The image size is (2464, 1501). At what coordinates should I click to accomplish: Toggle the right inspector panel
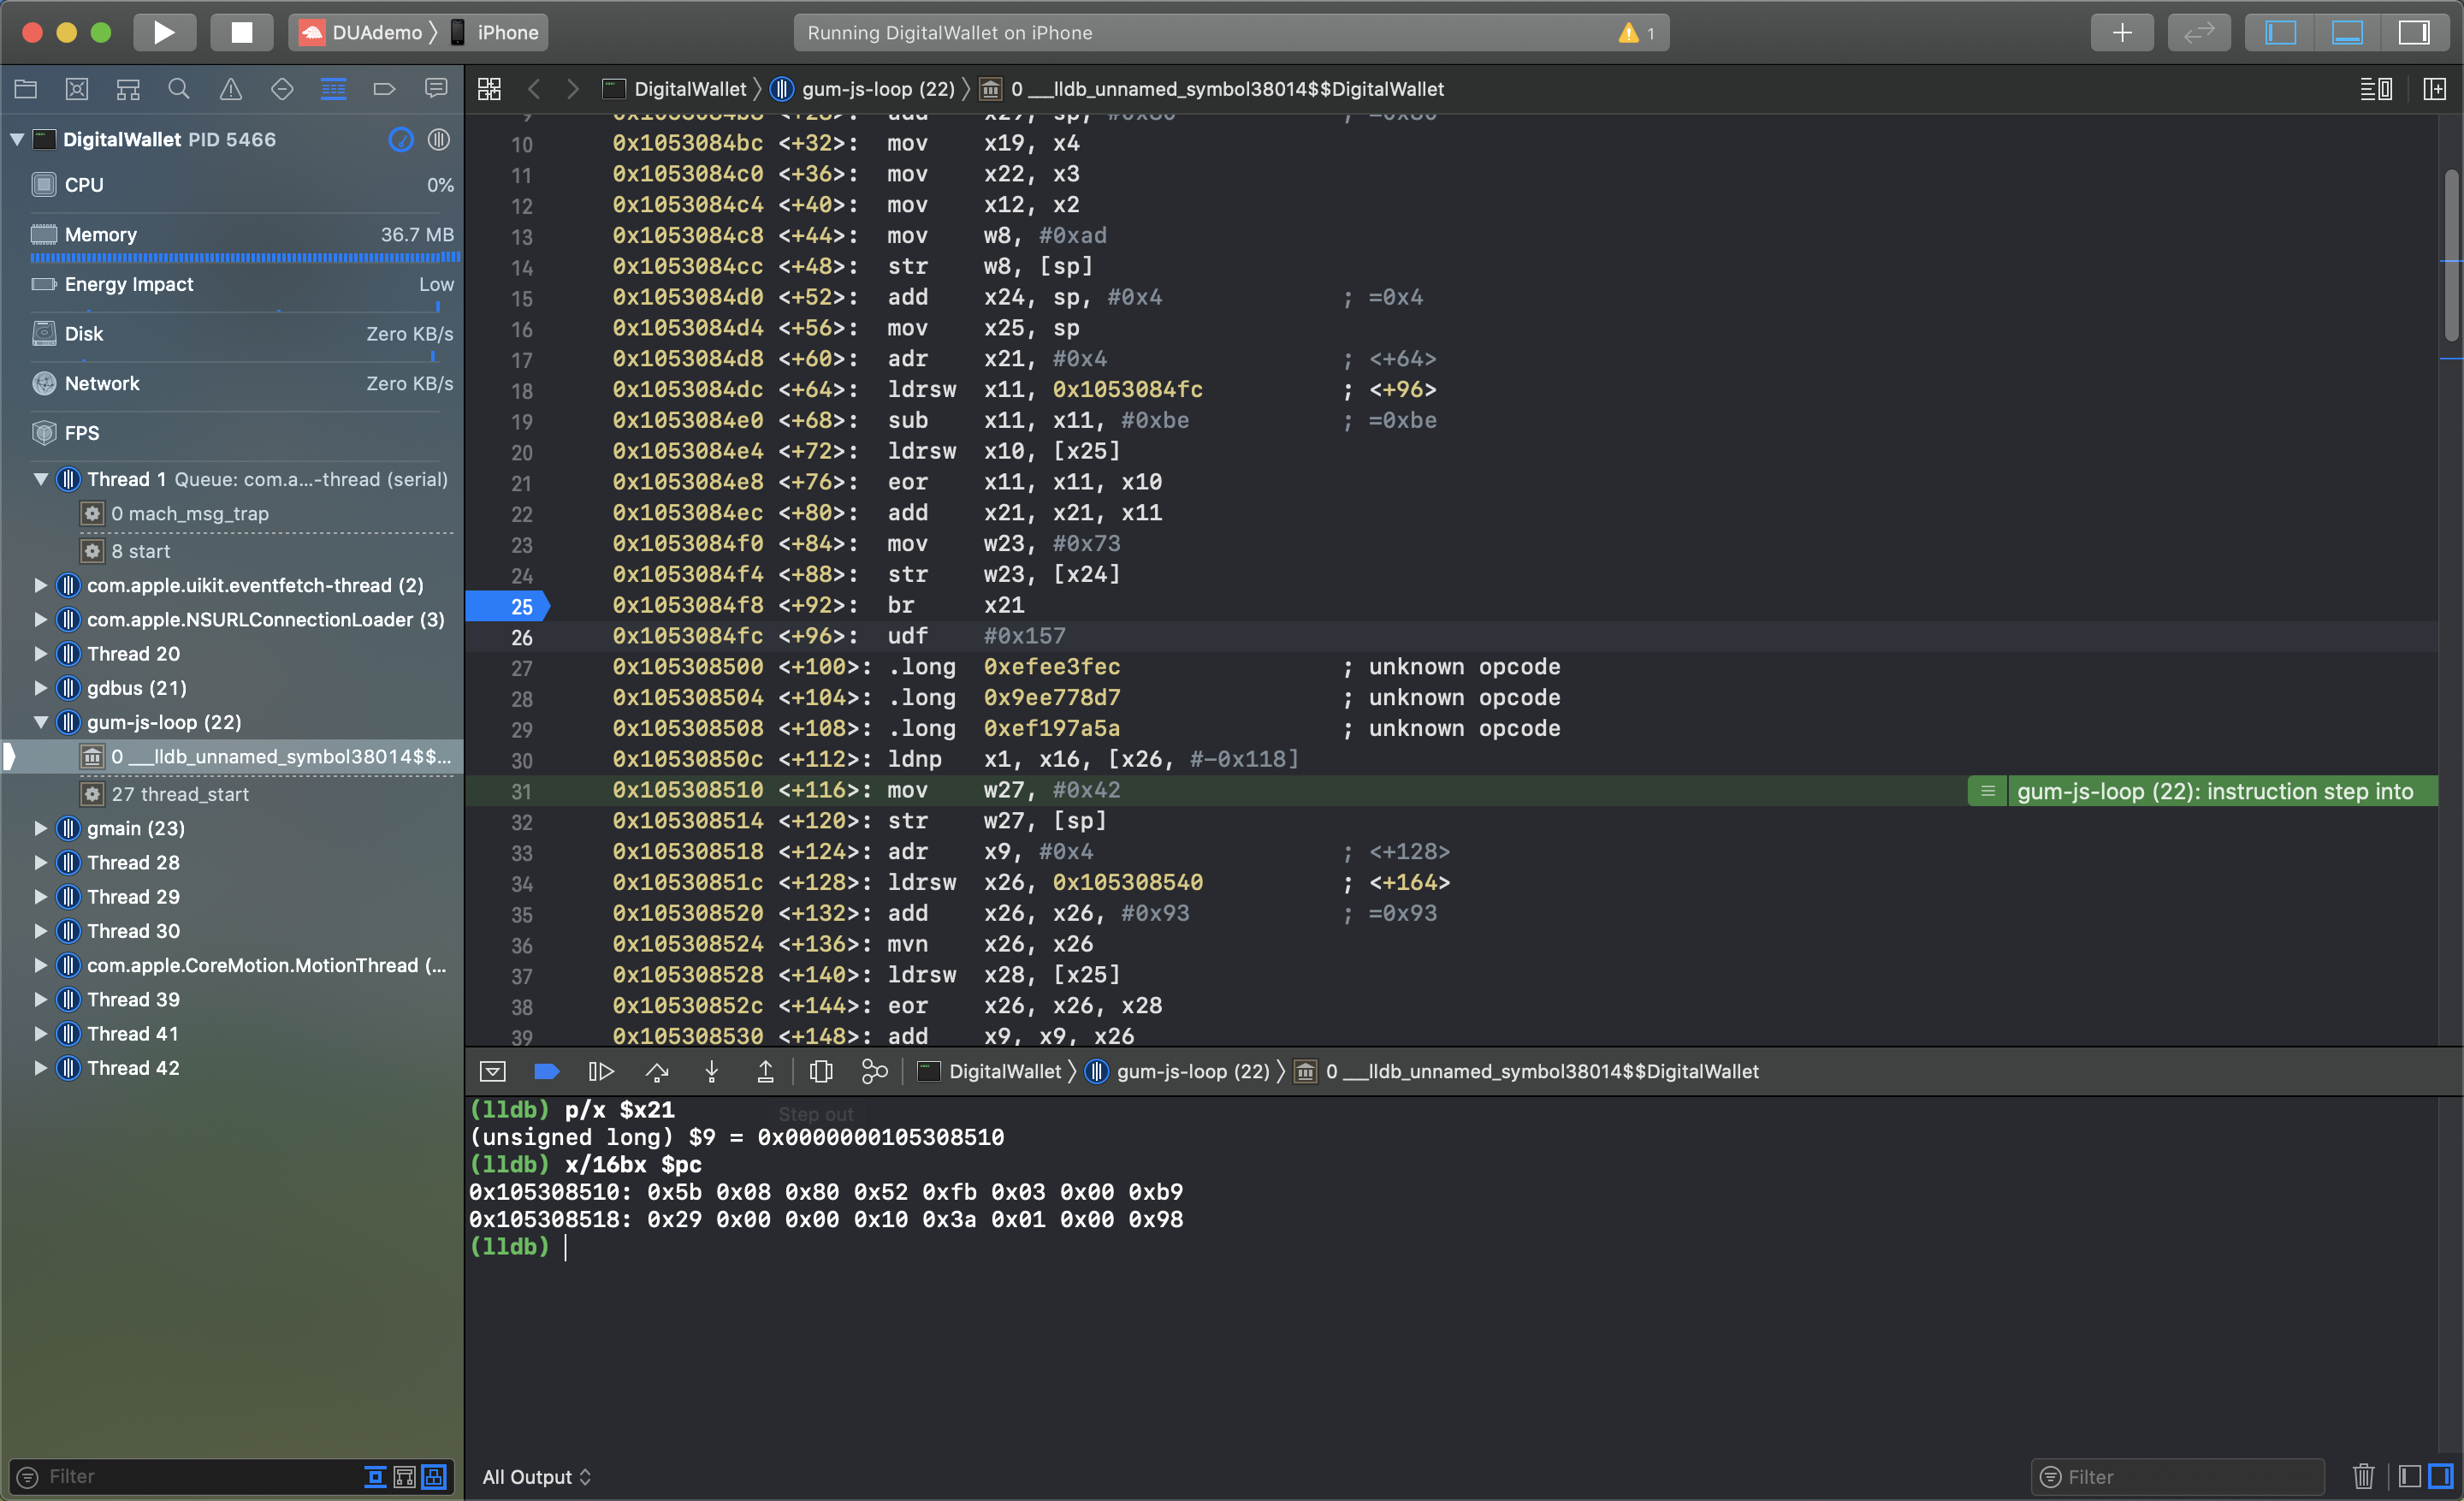2414,32
